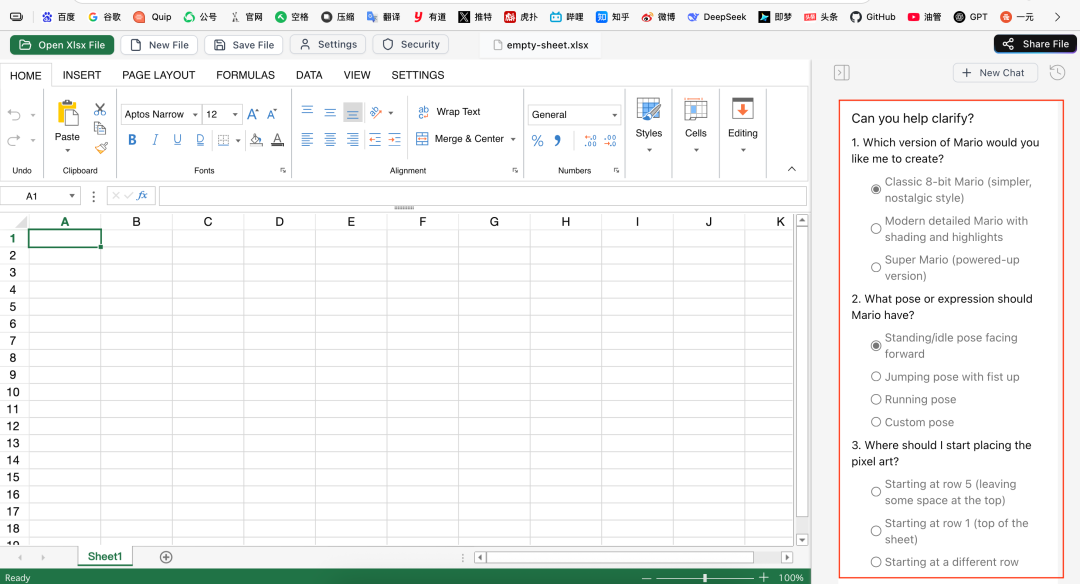Expand the Merge & Center dropdown arrow

513,140
